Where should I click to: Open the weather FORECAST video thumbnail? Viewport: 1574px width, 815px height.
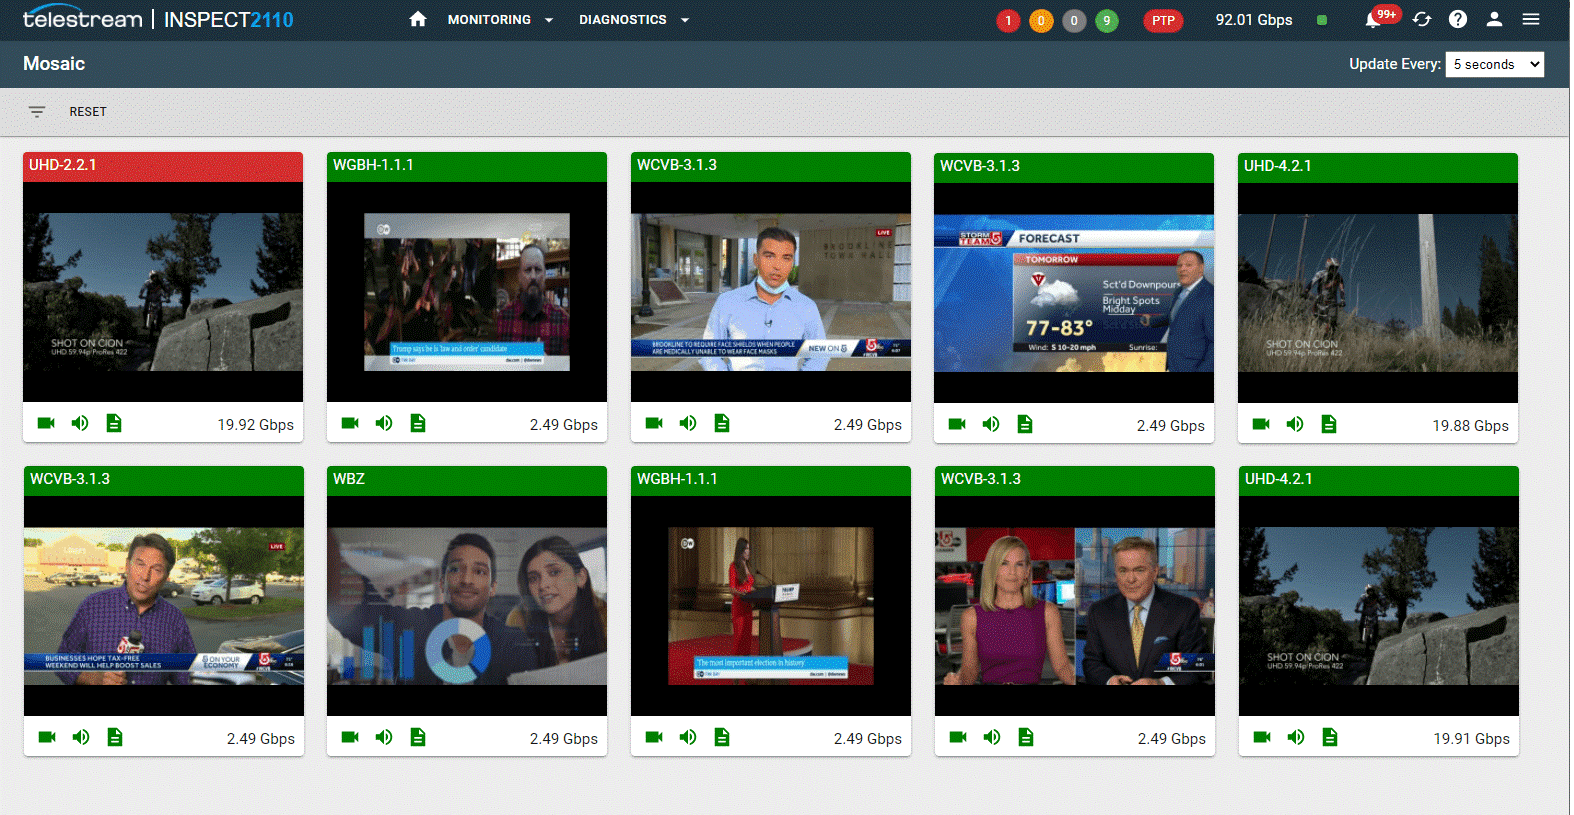(1074, 293)
